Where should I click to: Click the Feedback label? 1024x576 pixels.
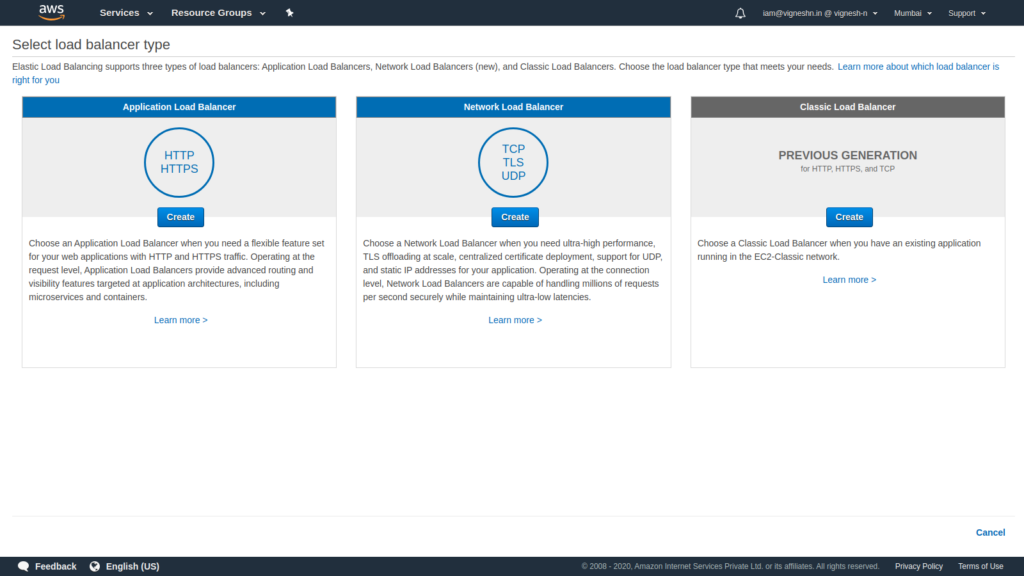pyautogui.click(x=56, y=566)
